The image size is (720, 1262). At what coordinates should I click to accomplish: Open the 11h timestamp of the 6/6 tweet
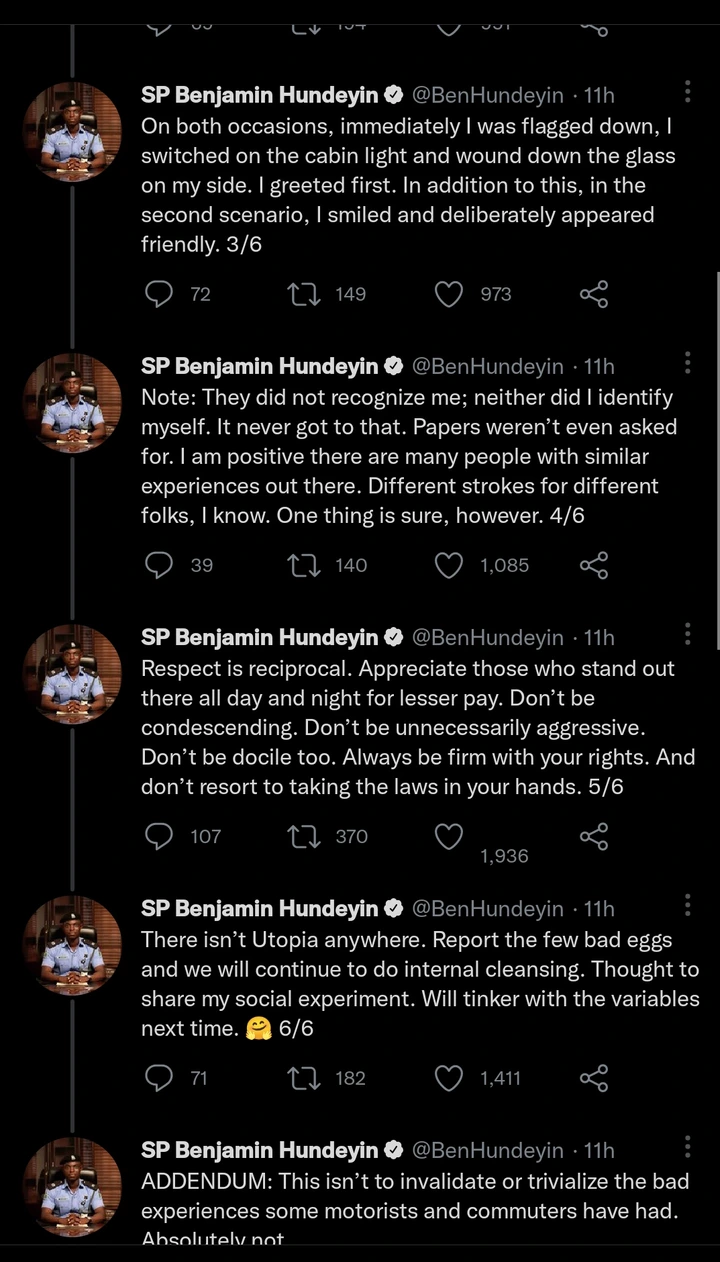(599, 908)
